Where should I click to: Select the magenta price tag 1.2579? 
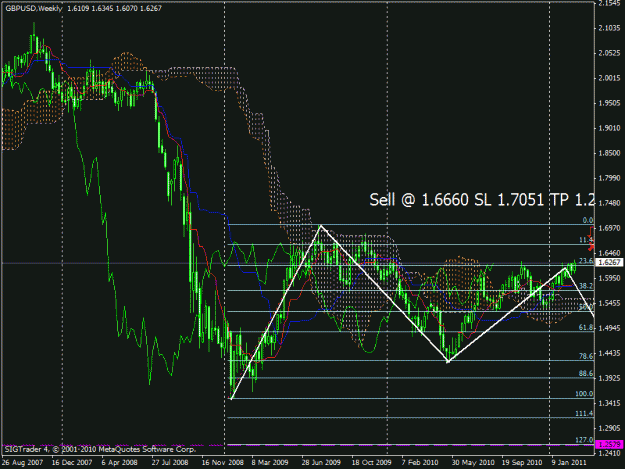pyautogui.click(x=609, y=444)
